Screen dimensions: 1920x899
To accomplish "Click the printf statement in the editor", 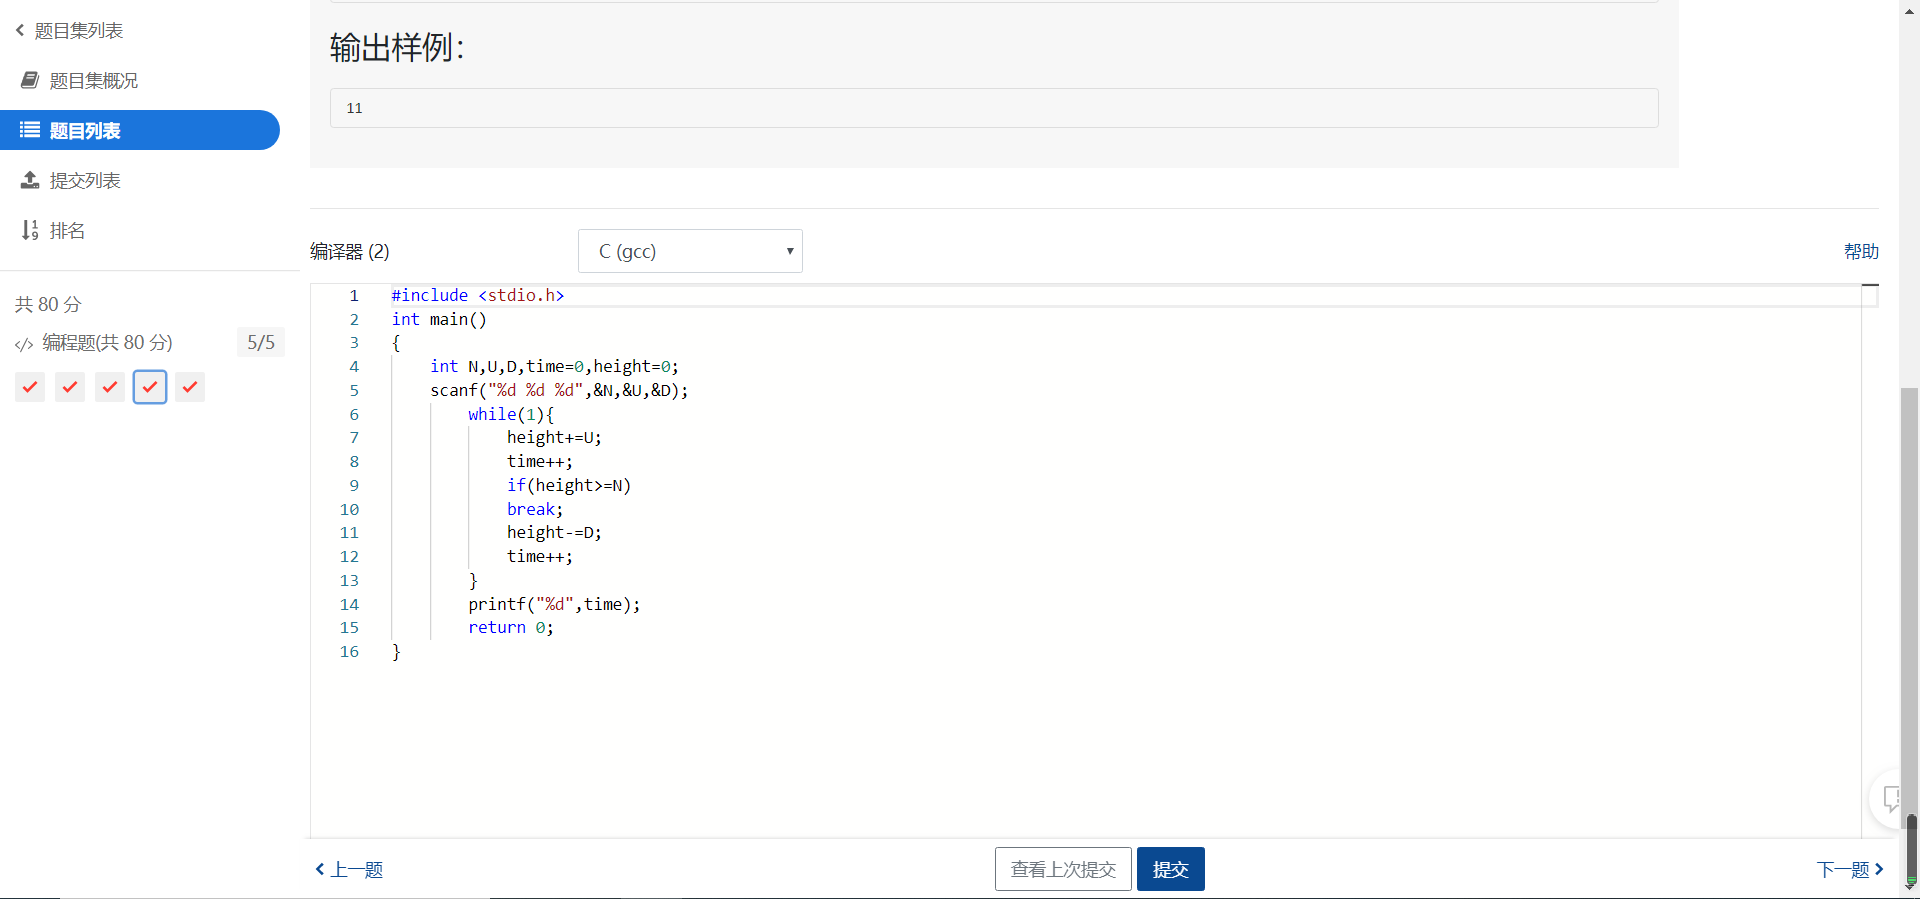I will (554, 605).
